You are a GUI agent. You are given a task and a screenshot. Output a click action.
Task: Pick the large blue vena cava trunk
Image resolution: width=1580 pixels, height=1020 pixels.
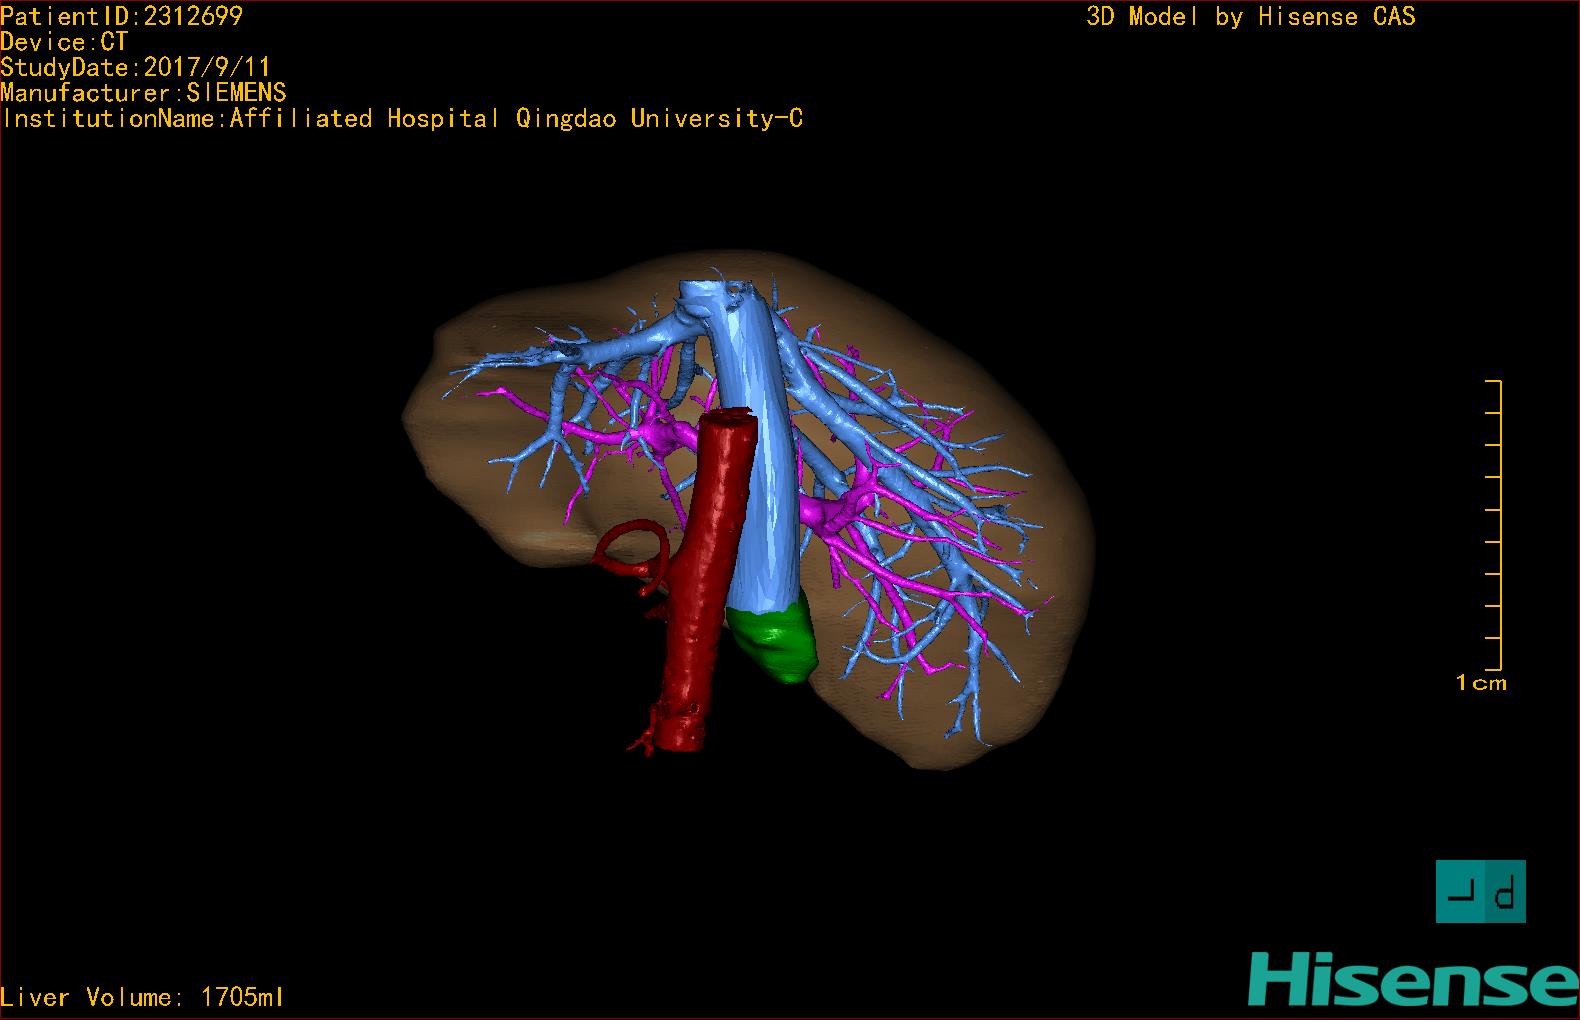(x=758, y=450)
